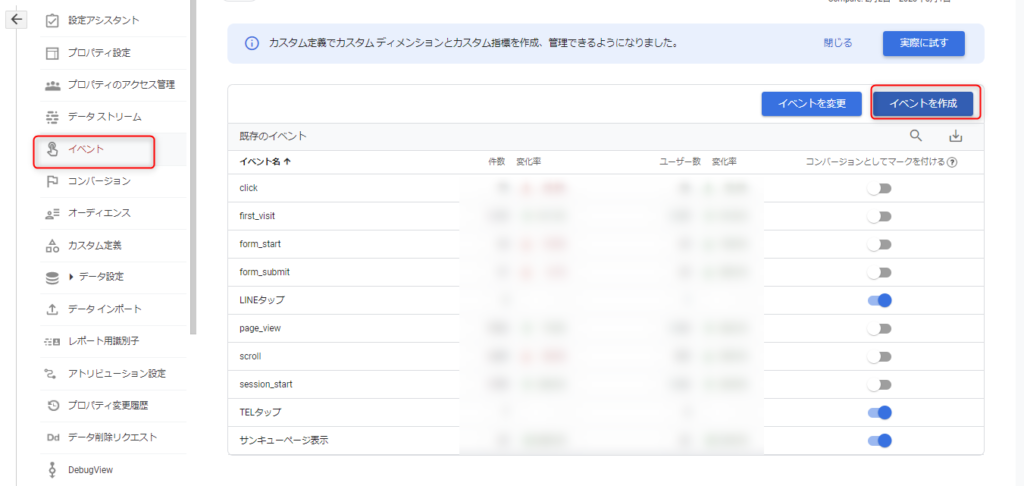Click the イベント touch-hand icon

tap(52, 149)
